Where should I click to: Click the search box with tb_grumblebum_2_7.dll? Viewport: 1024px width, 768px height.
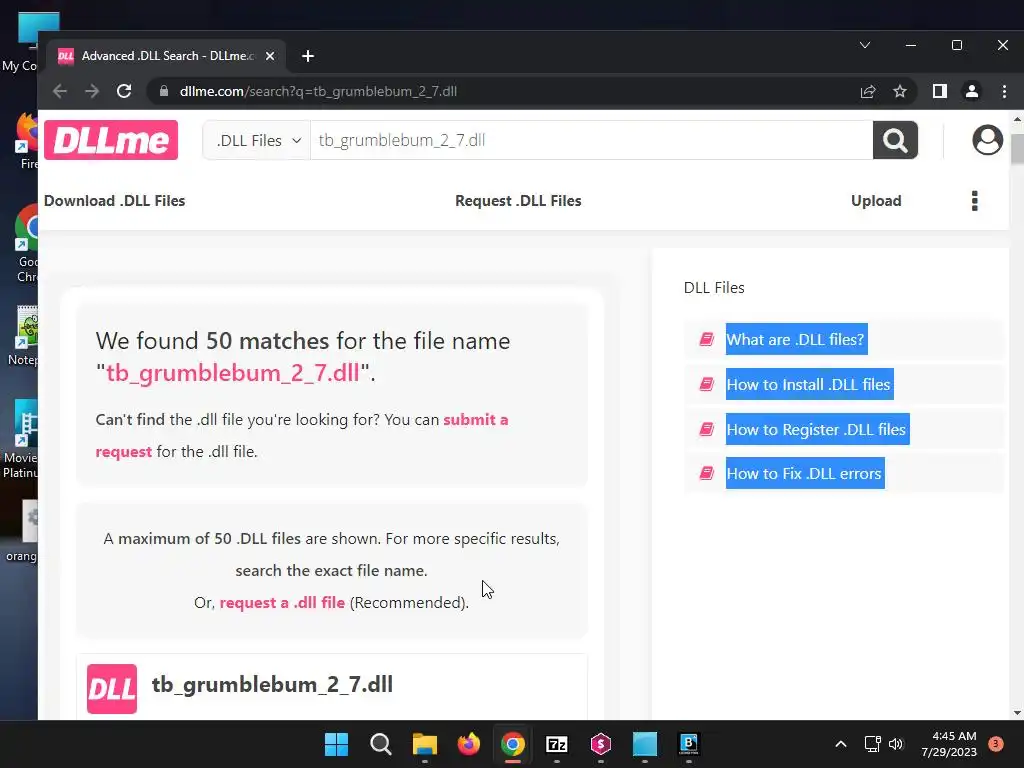point(591,140)
